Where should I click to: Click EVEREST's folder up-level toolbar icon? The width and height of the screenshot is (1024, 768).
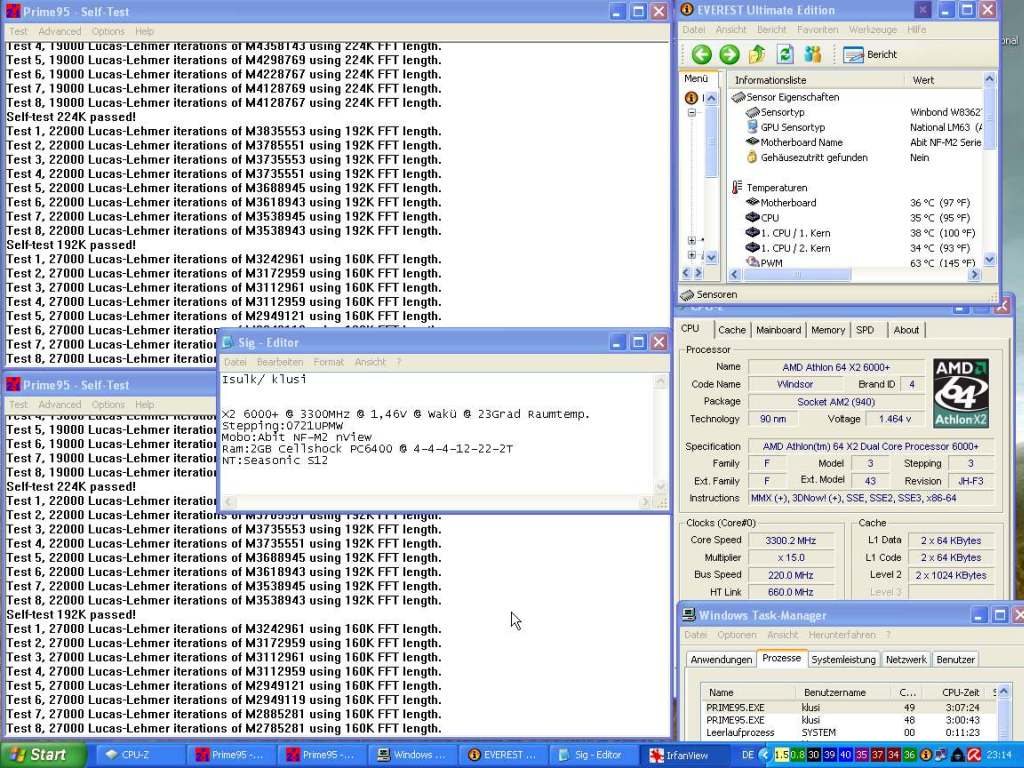[758, 55]
